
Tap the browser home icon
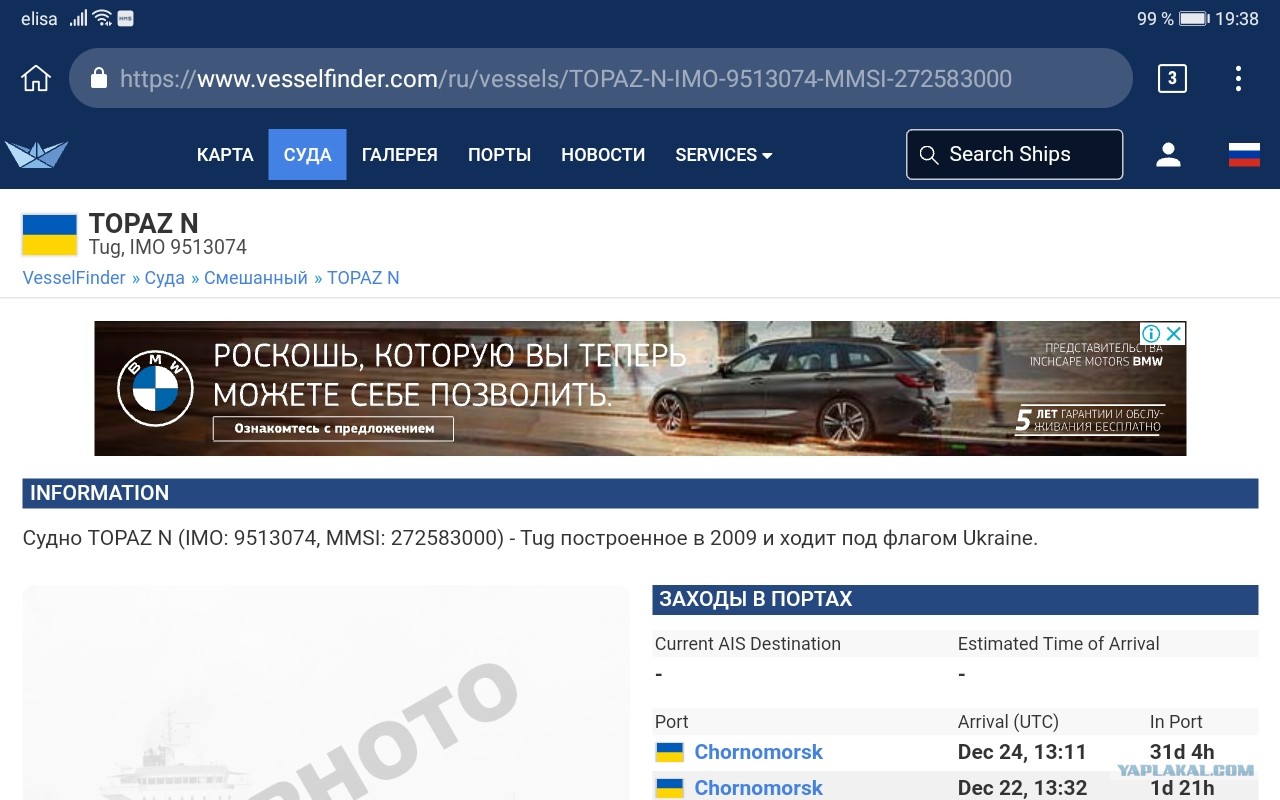pyautogui.click(x=36, y=78)
